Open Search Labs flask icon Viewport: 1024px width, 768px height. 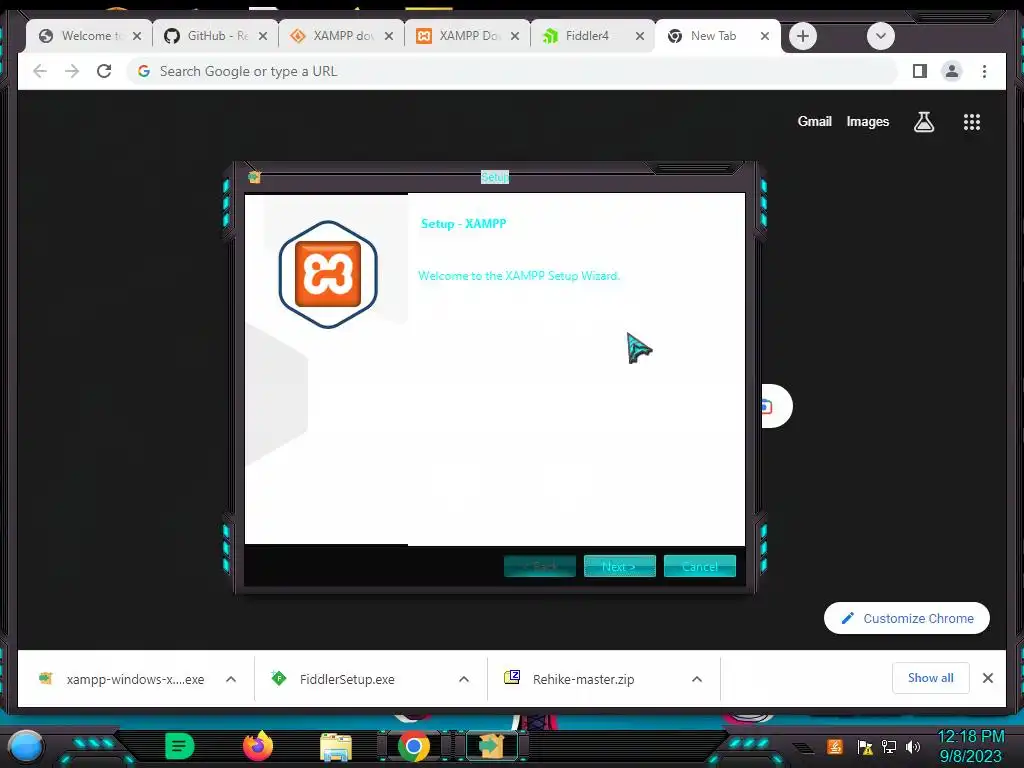pos(923,121)
